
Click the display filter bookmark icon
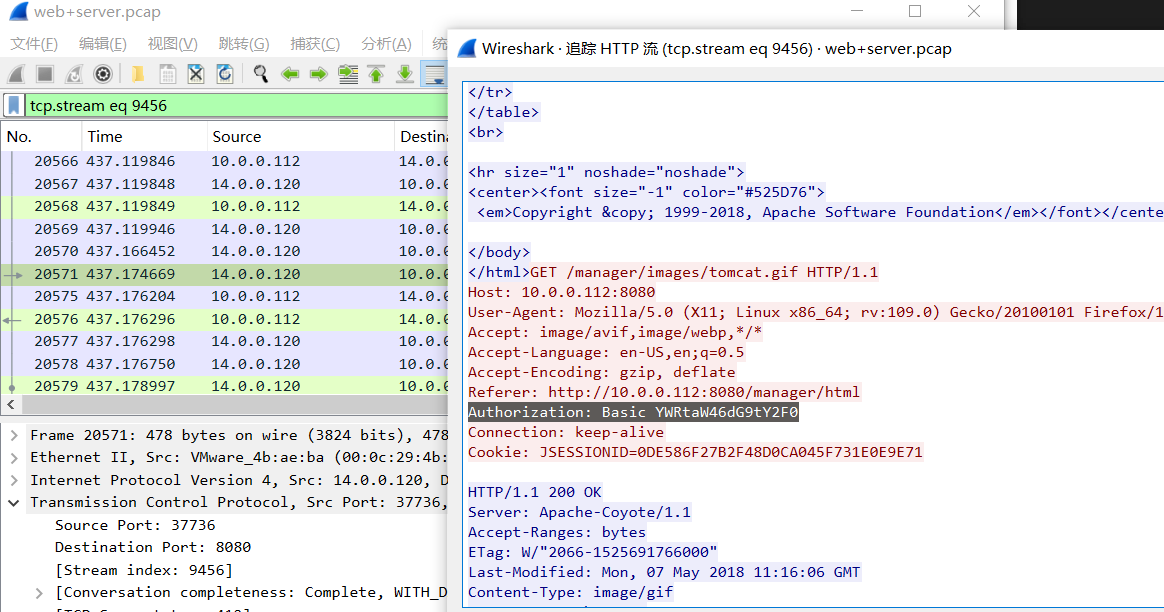14,105
